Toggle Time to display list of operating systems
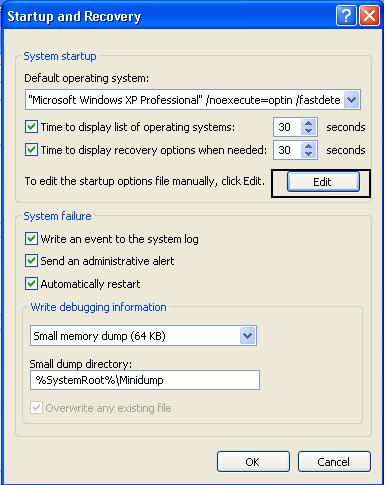The image size is (387, 485). [x=31, y=127]
